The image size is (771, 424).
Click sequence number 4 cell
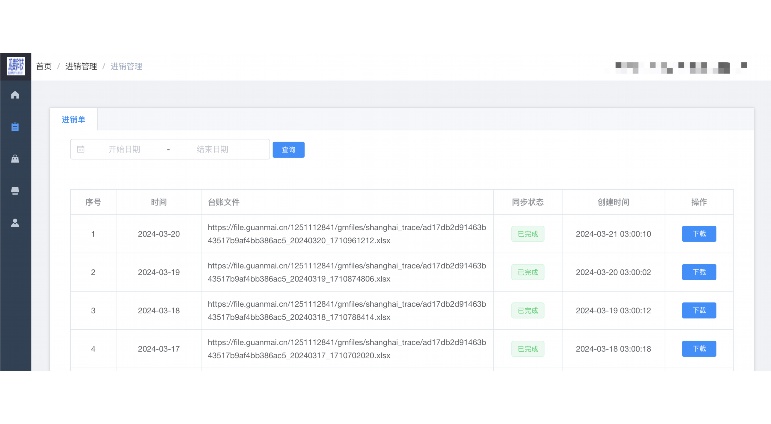coord(93,349)
